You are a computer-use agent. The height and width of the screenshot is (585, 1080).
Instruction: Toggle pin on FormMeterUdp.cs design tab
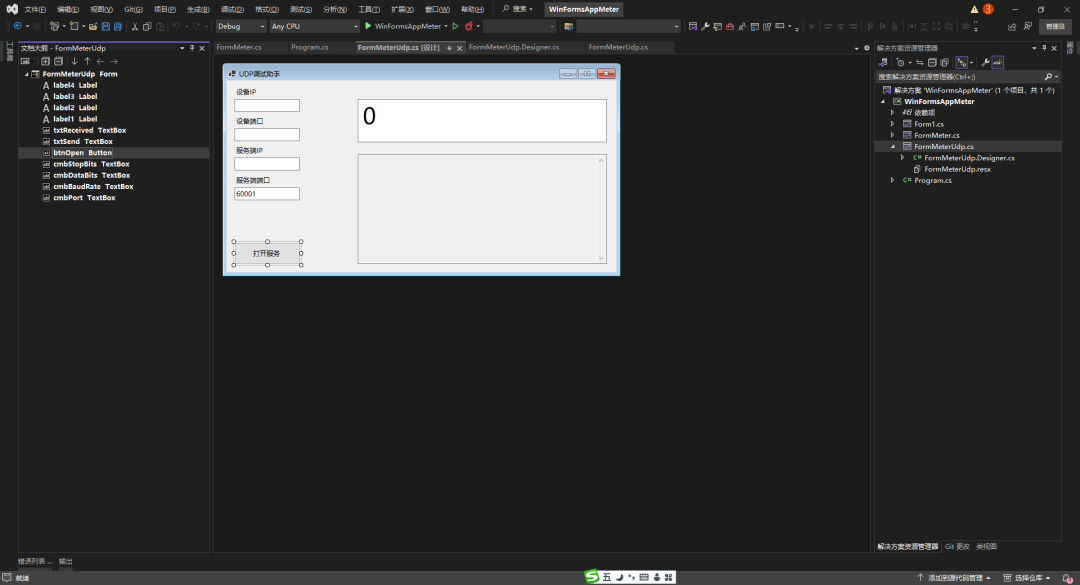[x=449, y=47]
